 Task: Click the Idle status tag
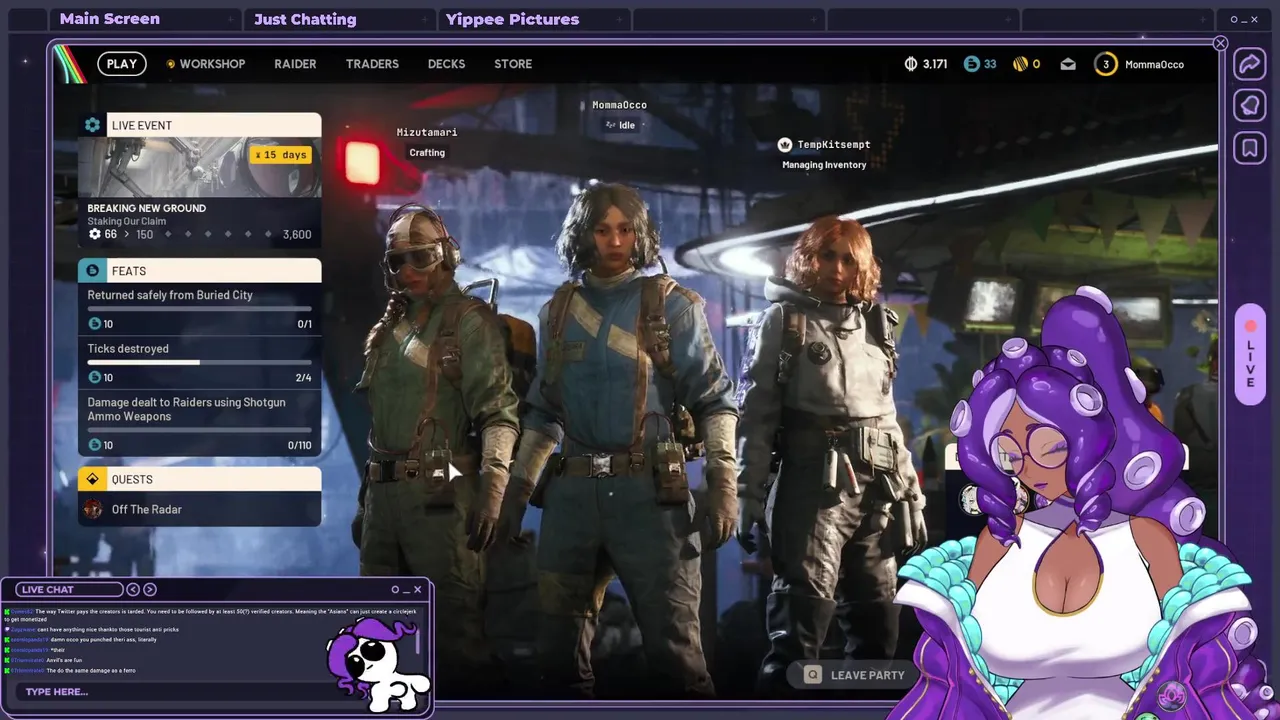point(620,125)
